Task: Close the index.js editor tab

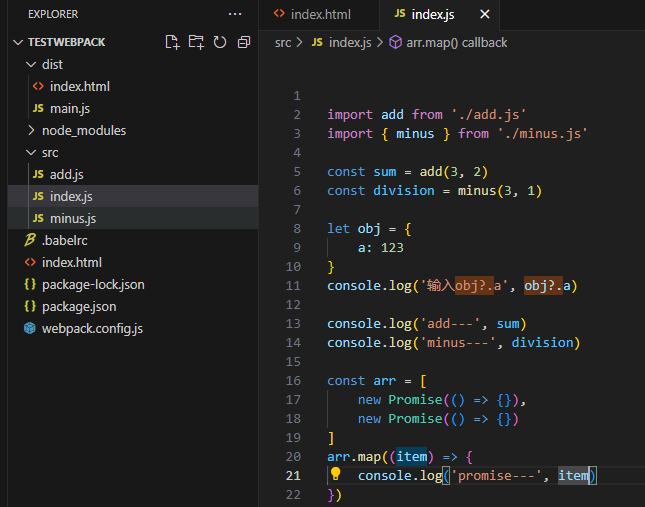Action: pyautogui.click(x=485, y=14)
